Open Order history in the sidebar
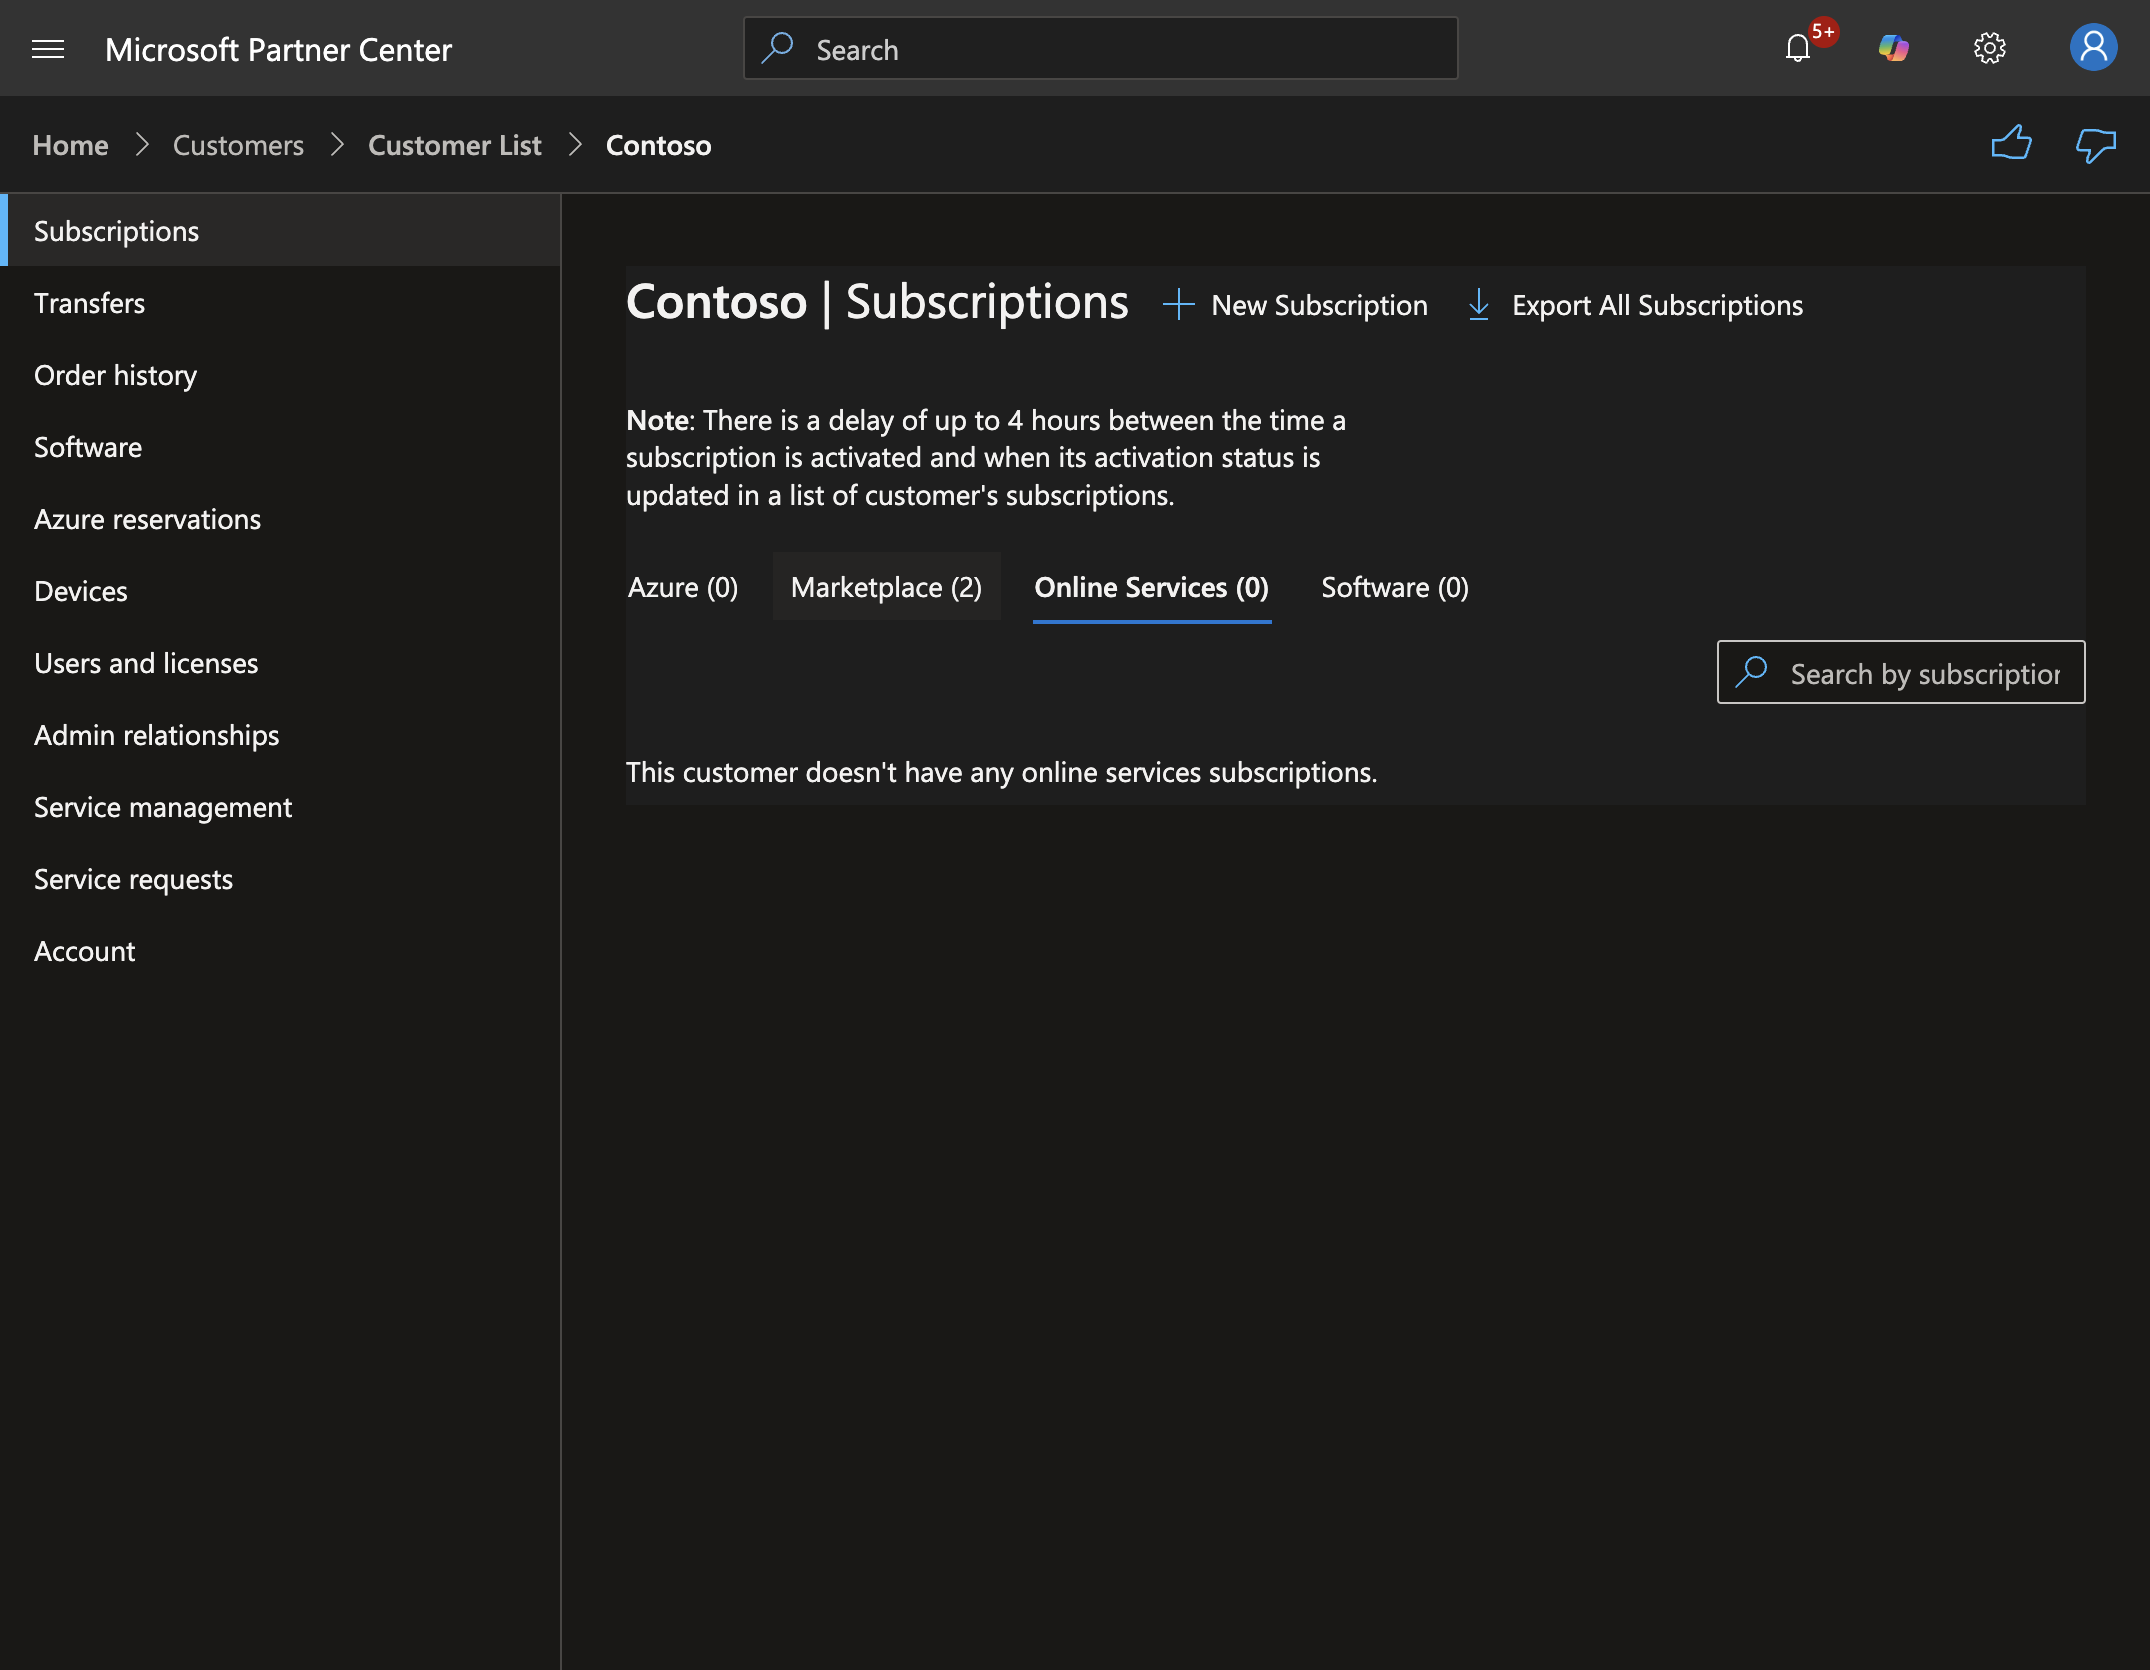 280,375
